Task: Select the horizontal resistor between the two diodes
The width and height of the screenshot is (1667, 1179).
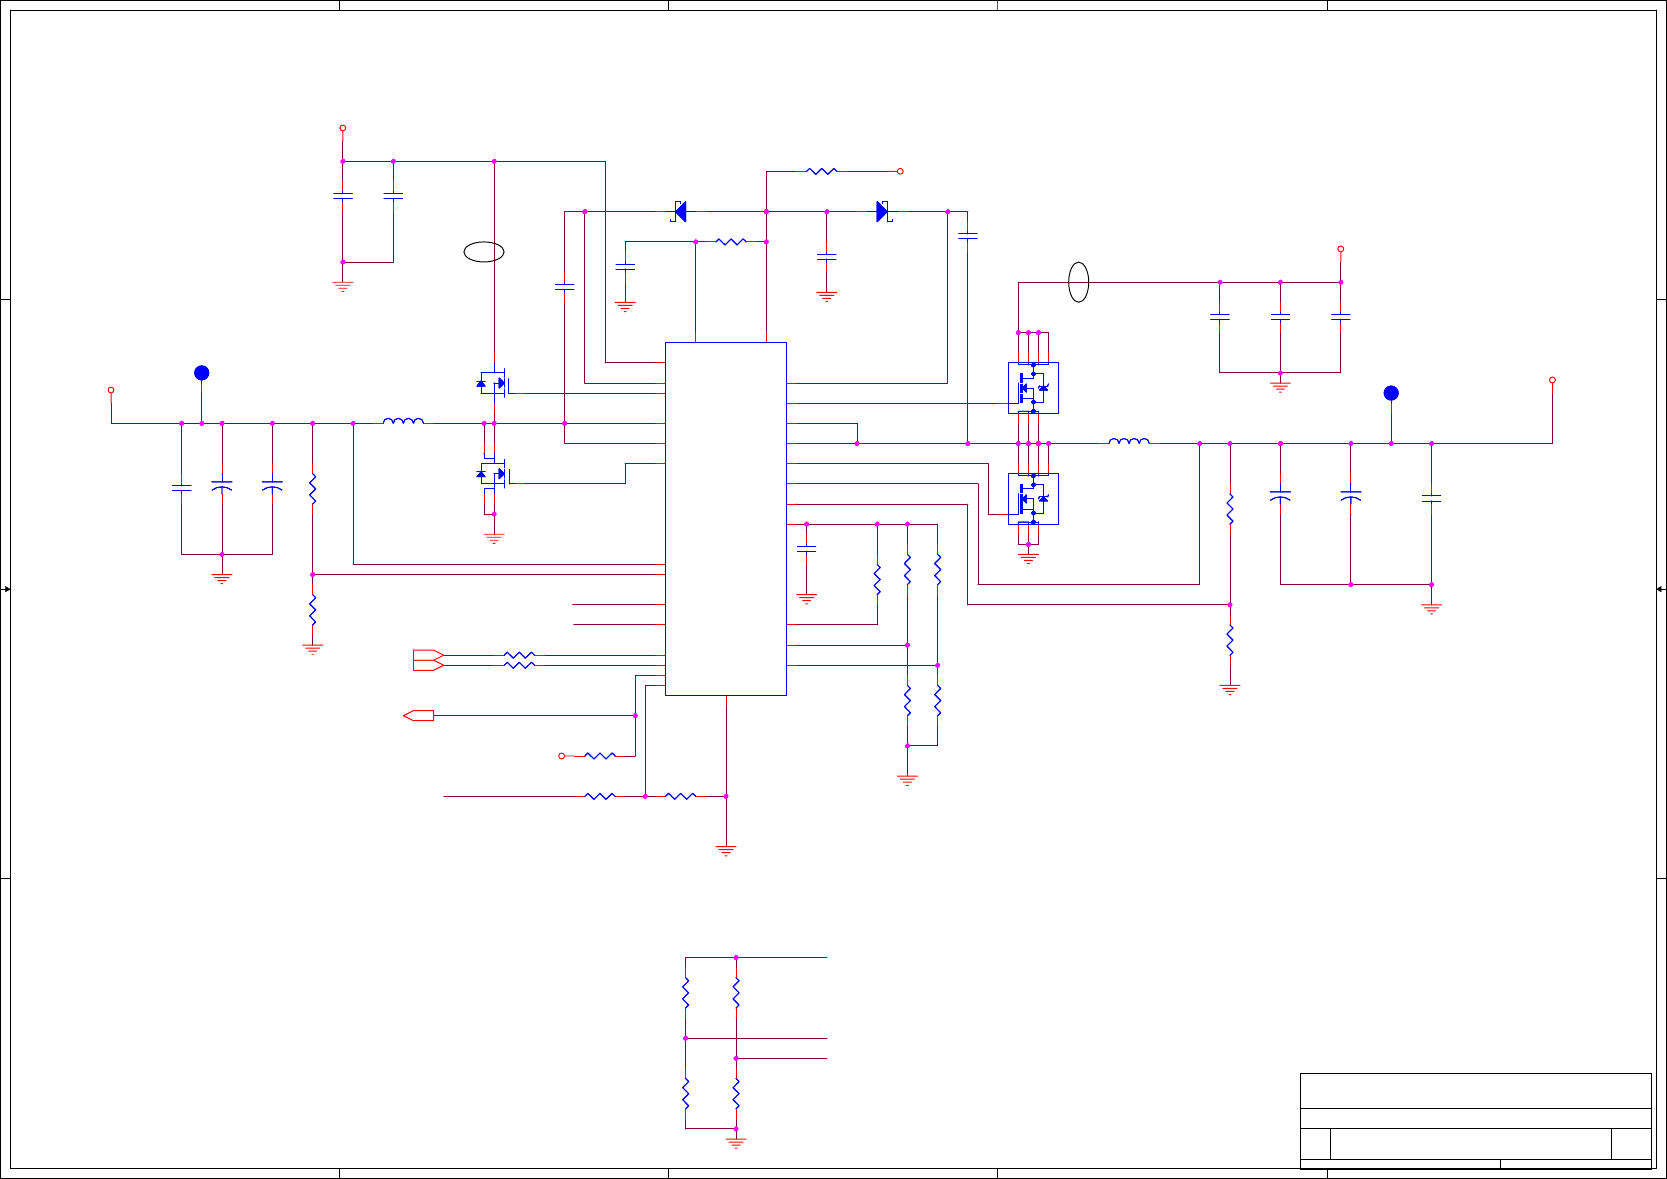Action: tap(731, 241)
